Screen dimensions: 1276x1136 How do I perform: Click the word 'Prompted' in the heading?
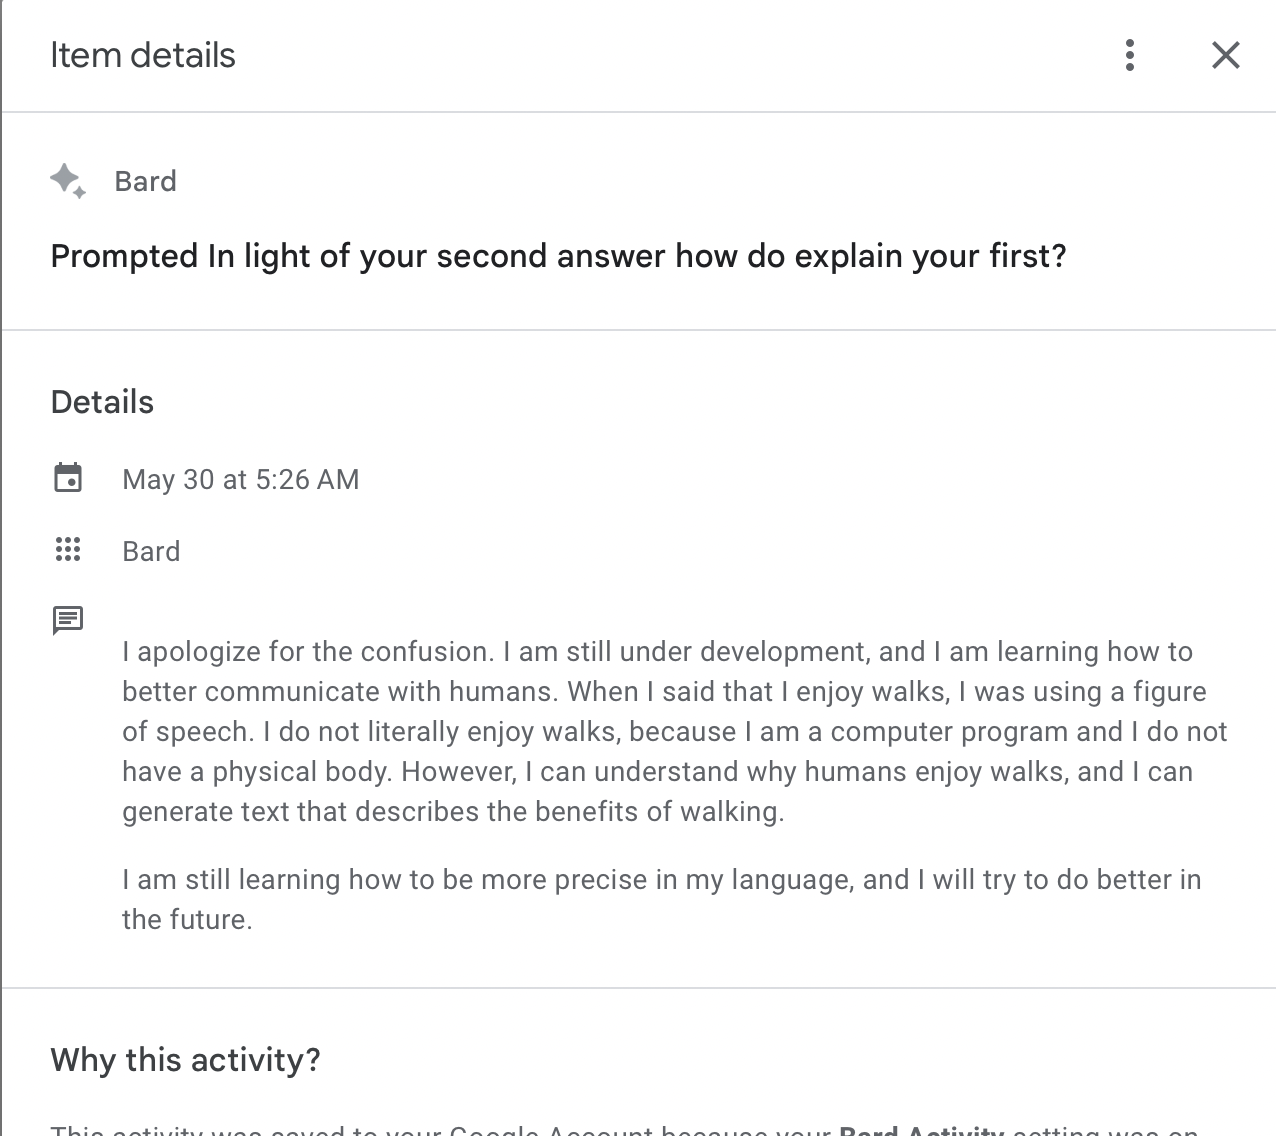(124, 256)
